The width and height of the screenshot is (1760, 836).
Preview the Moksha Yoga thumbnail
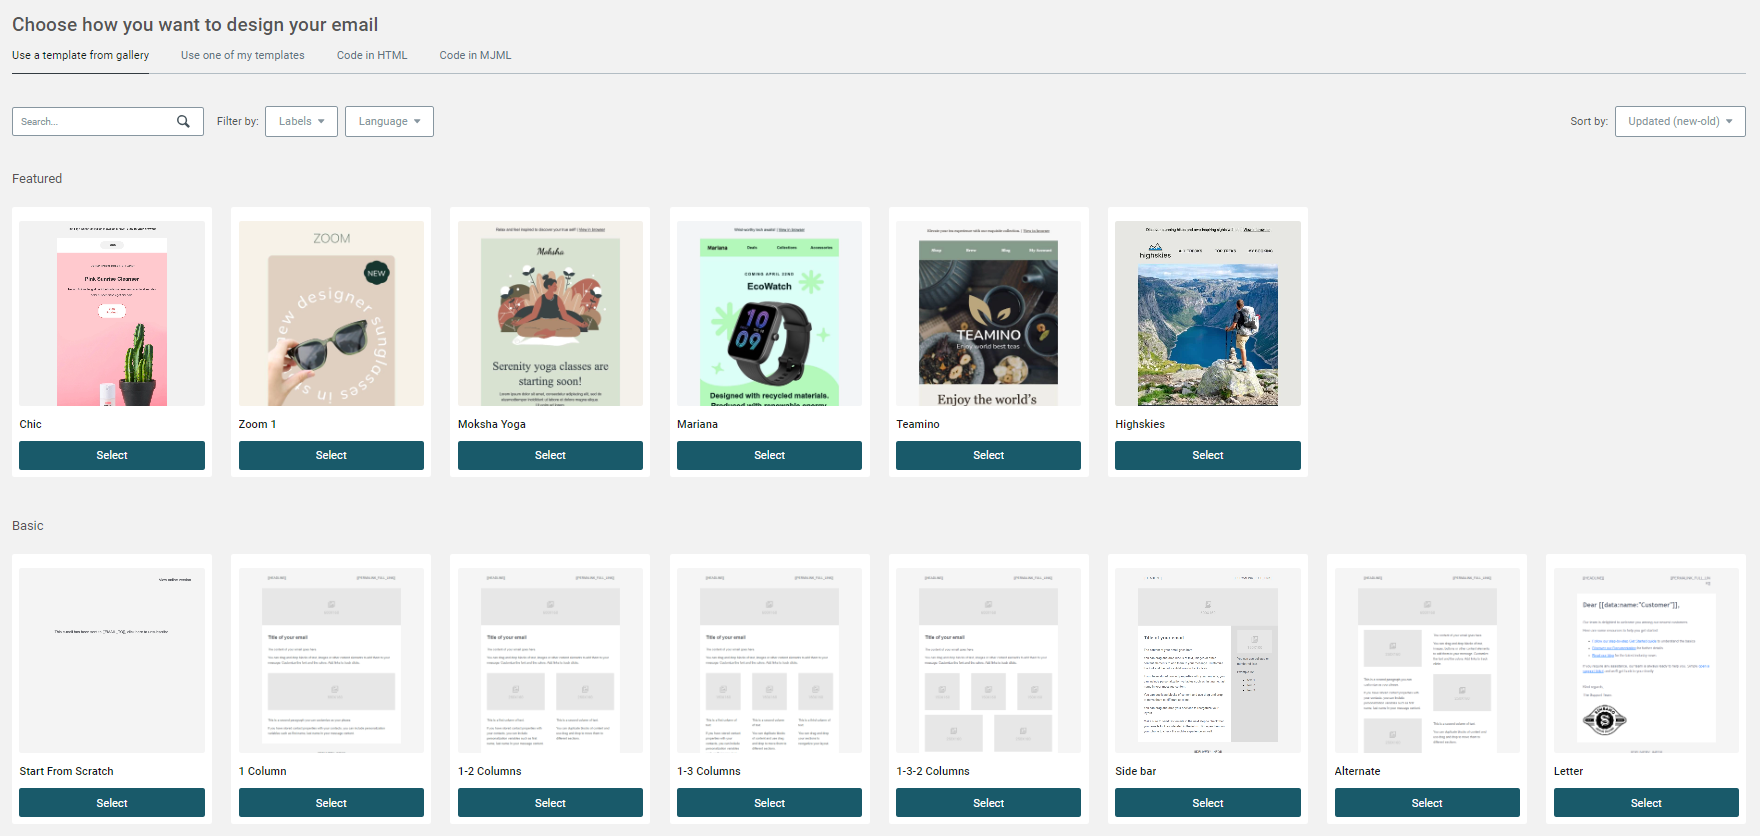pyautogui.click(x=550, y=313)
